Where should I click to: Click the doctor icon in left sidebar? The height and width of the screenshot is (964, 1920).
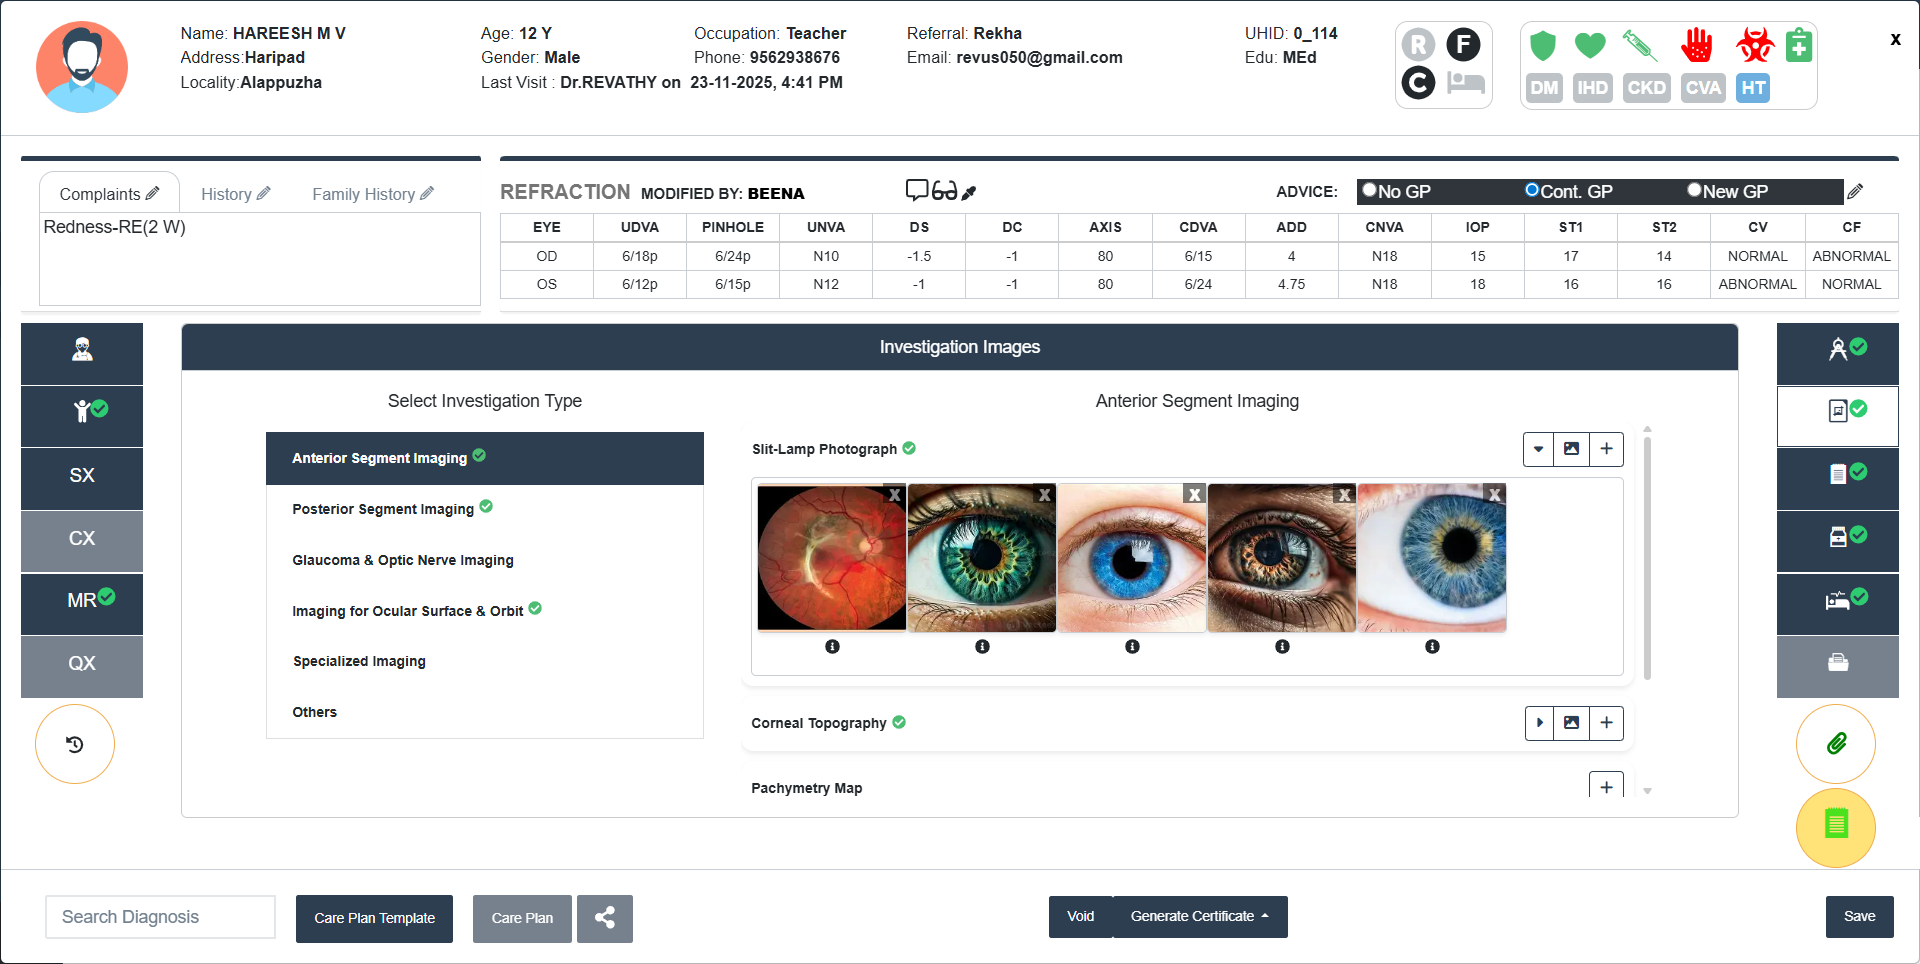(82, 350)
